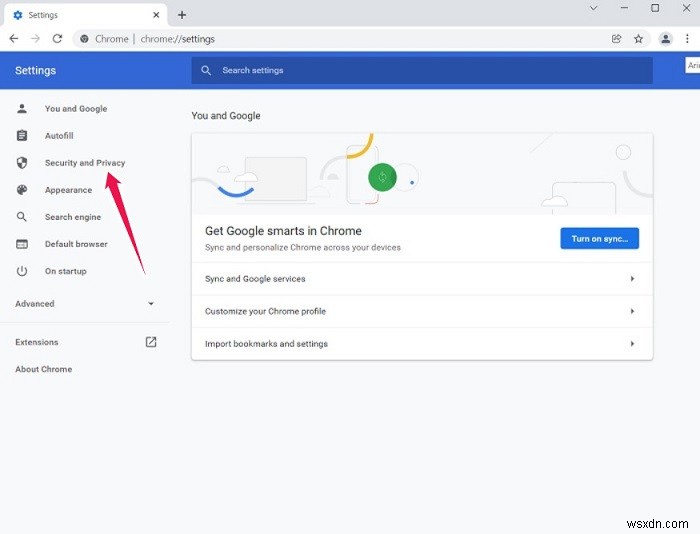Select Autofill in sidebar
700x534 pixels.
coord(59,135)
